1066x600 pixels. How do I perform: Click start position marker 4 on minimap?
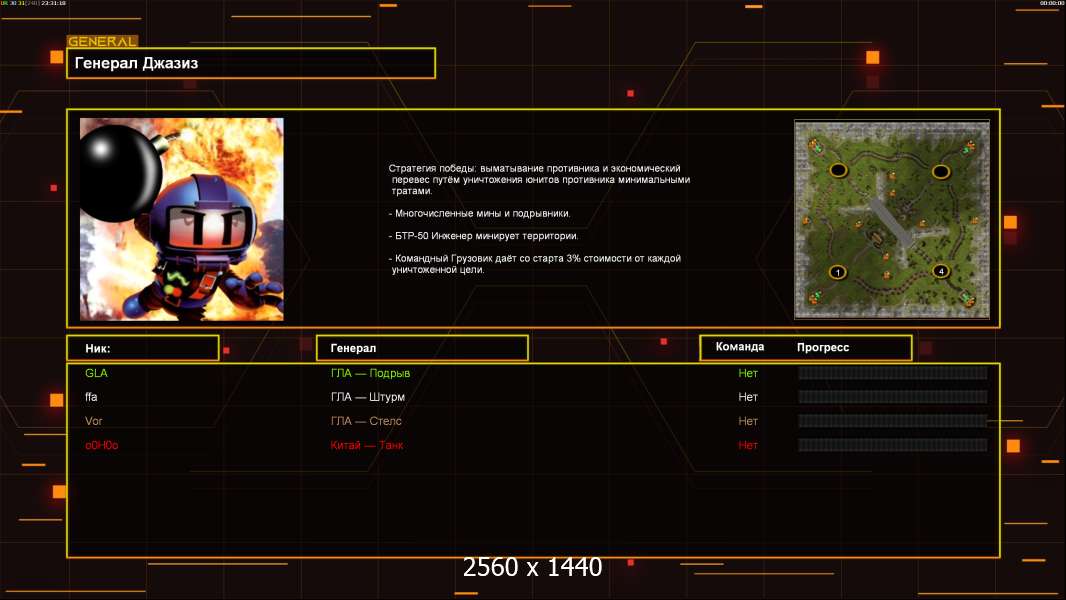click(941, 271)
